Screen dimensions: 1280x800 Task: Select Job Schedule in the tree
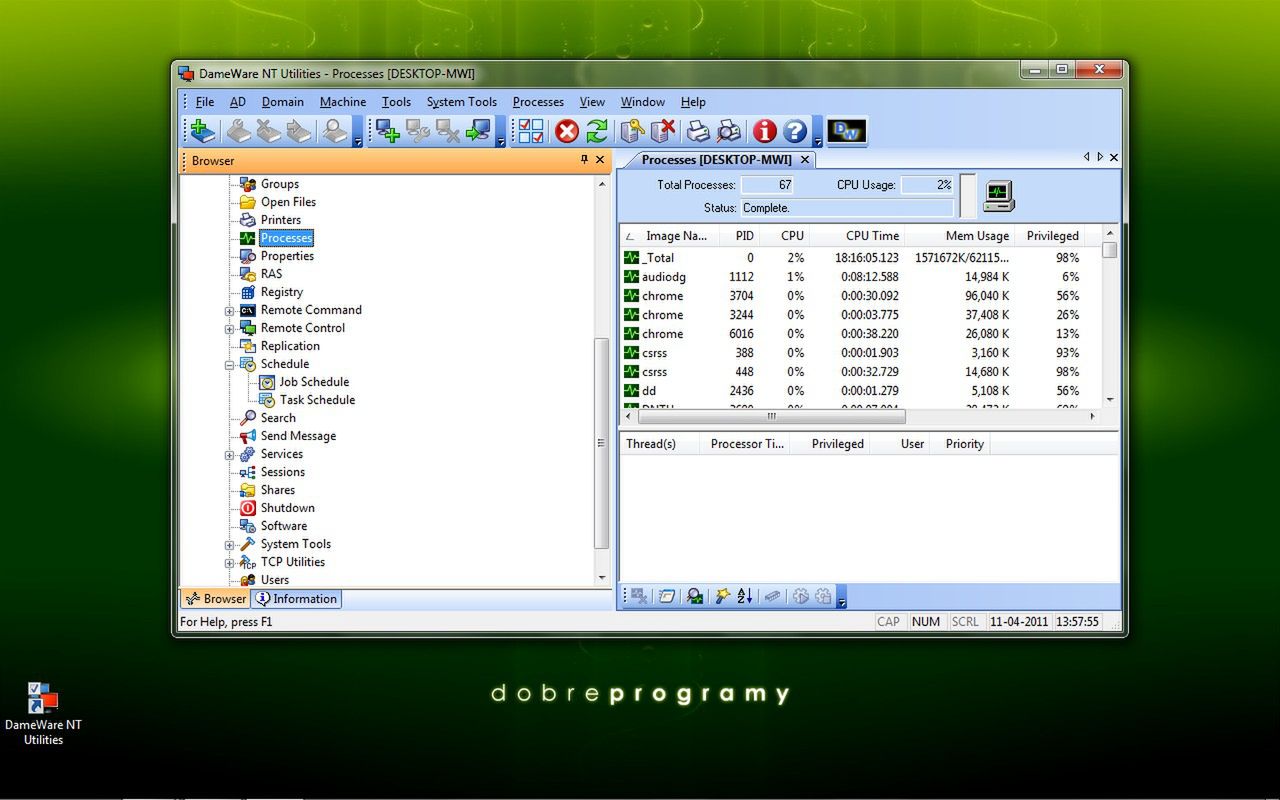(x=314, y=382)
